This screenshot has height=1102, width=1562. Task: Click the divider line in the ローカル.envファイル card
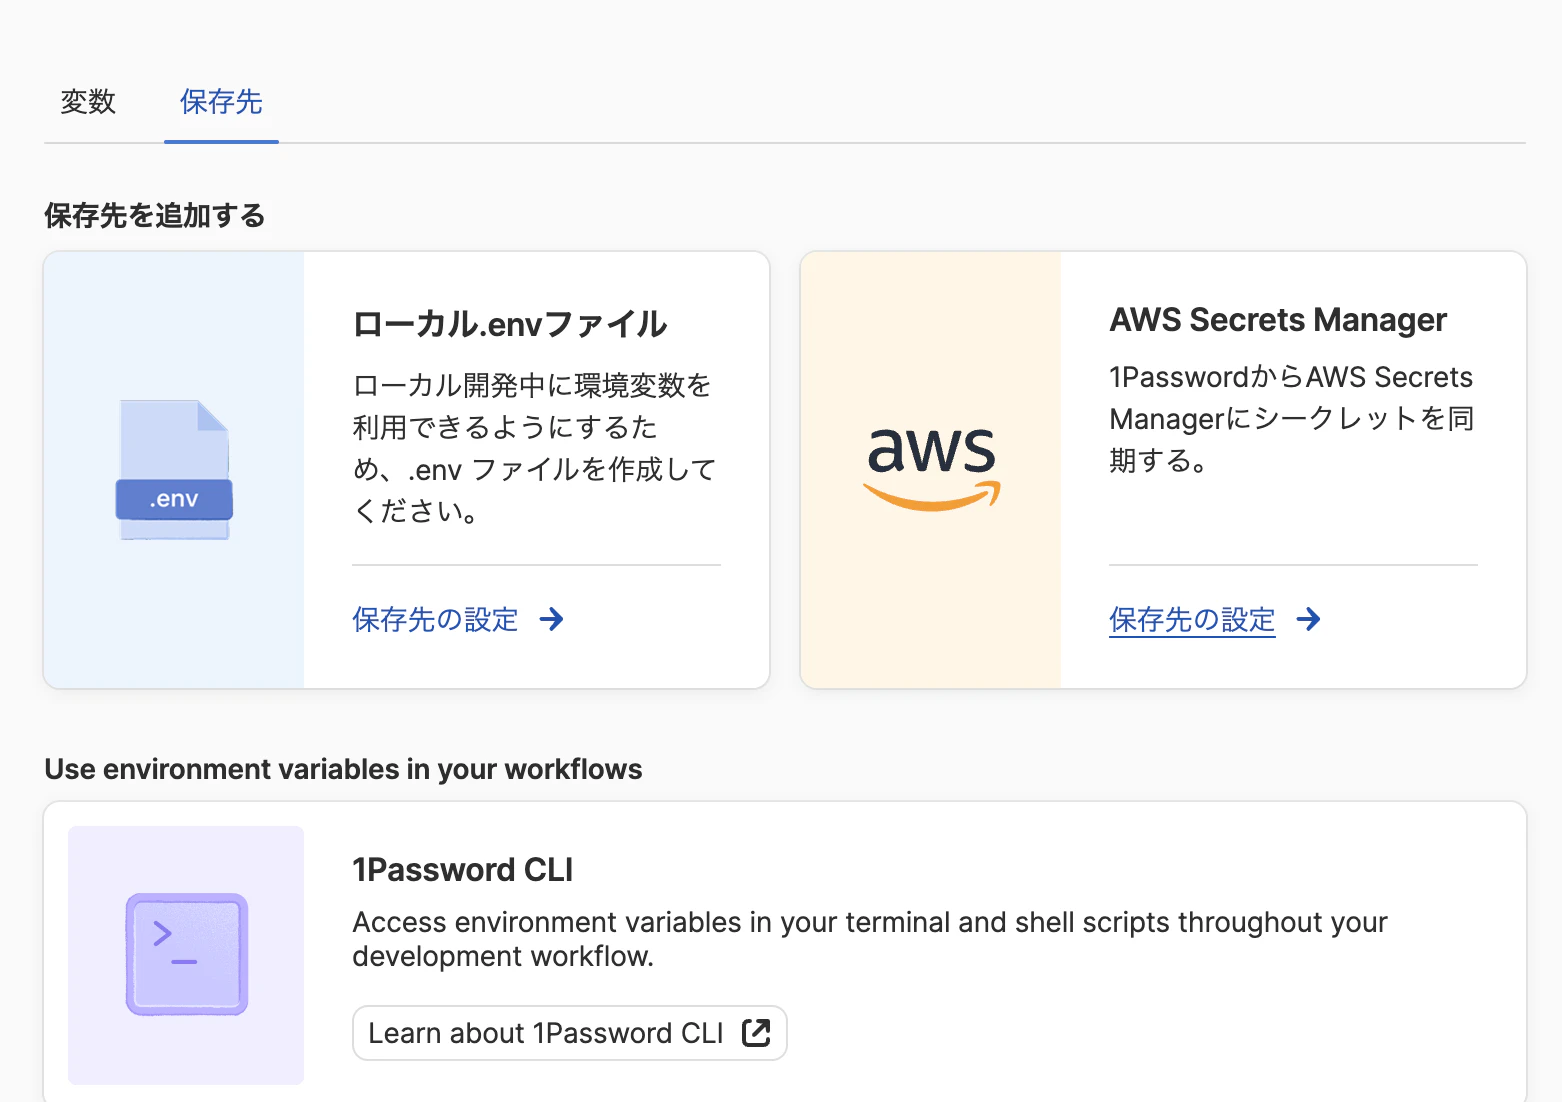pyautogui.click(x=536, y=565)
